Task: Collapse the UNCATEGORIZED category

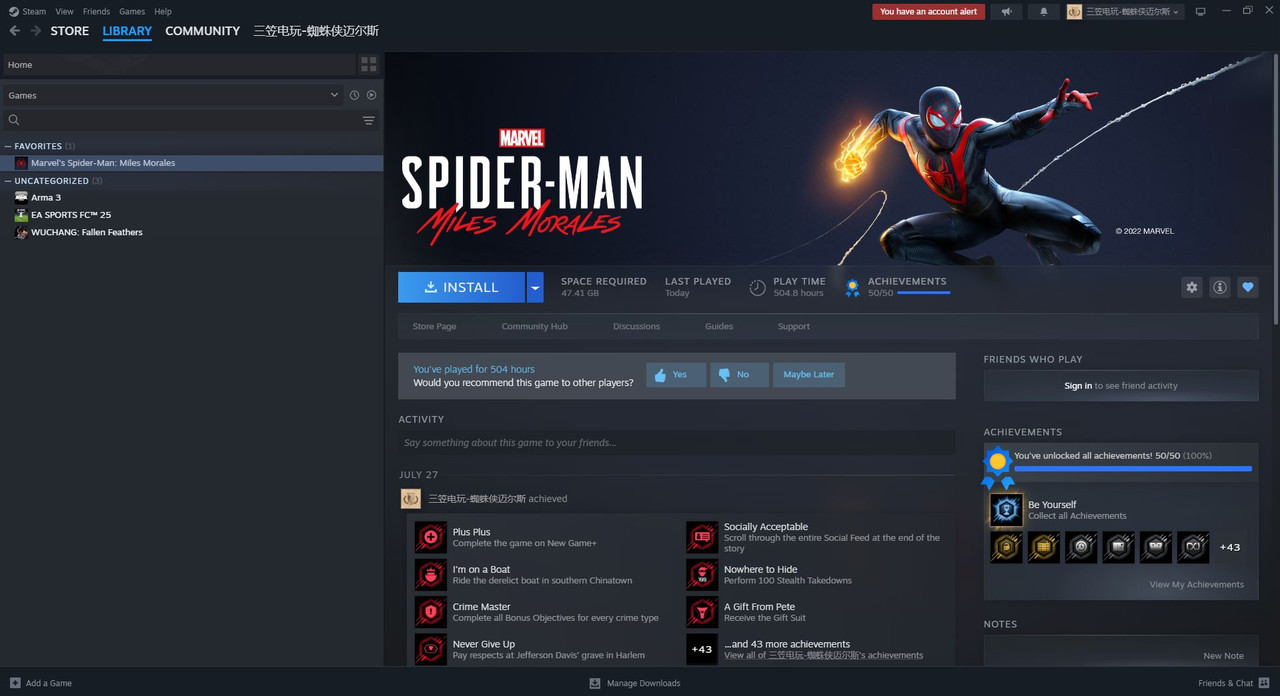Action: [9, 181]
